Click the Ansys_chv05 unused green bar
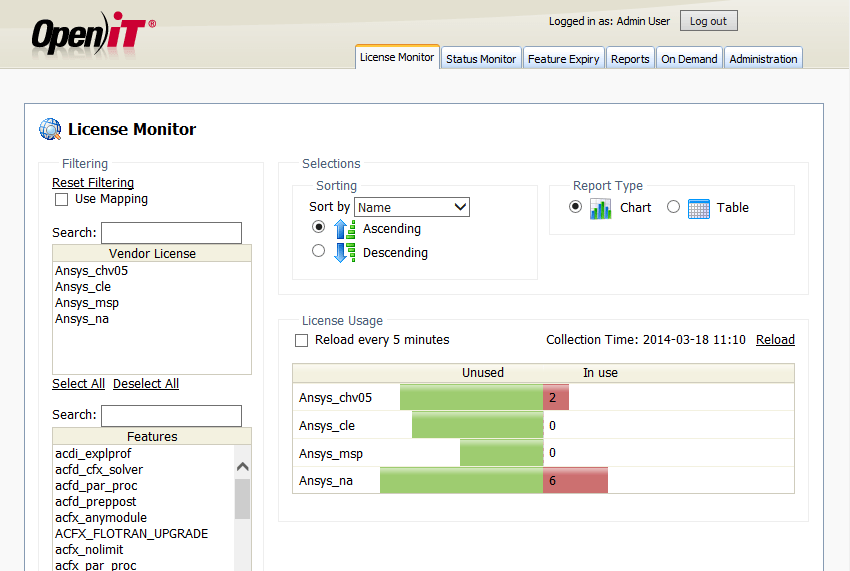The image size is (850, 571). (472, 397)
